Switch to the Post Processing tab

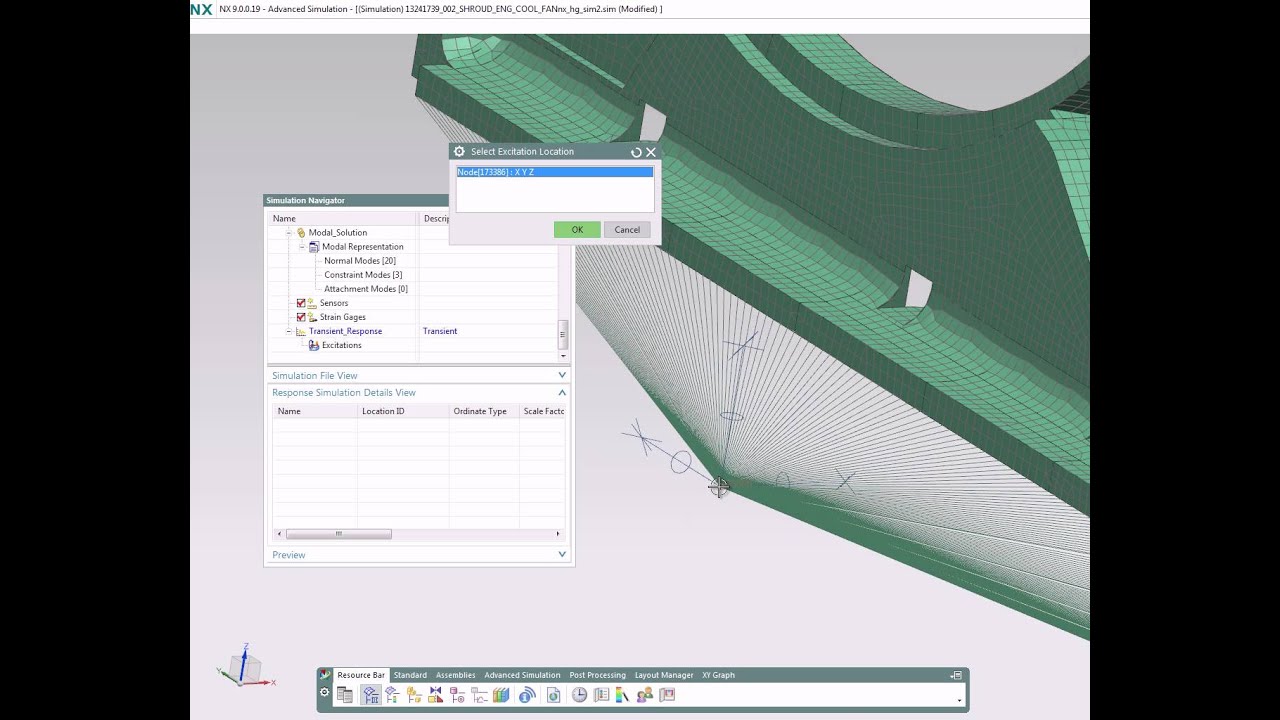point(597,675)
